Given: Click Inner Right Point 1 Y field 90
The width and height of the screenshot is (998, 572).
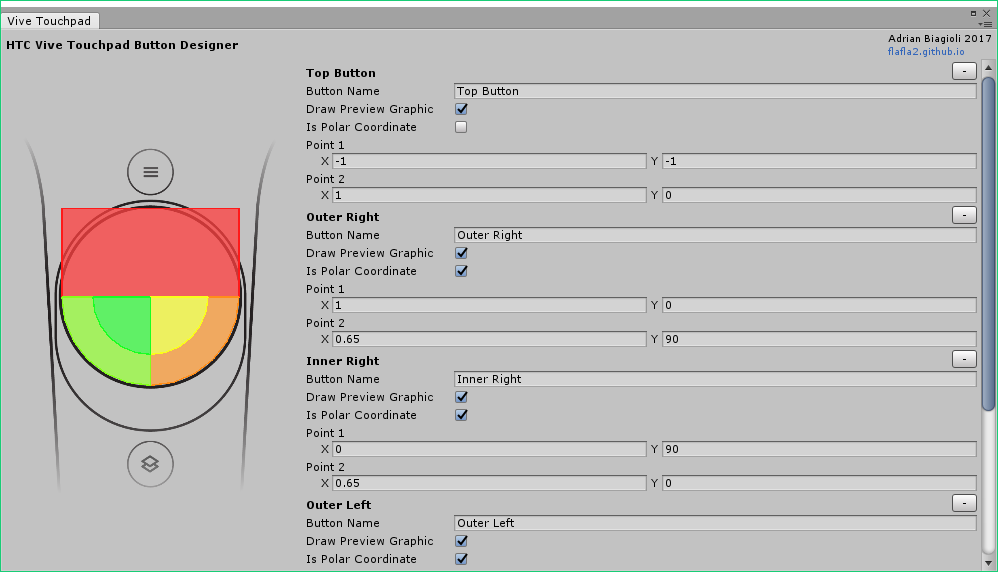Looking at the screenshot, I should 819,449.
